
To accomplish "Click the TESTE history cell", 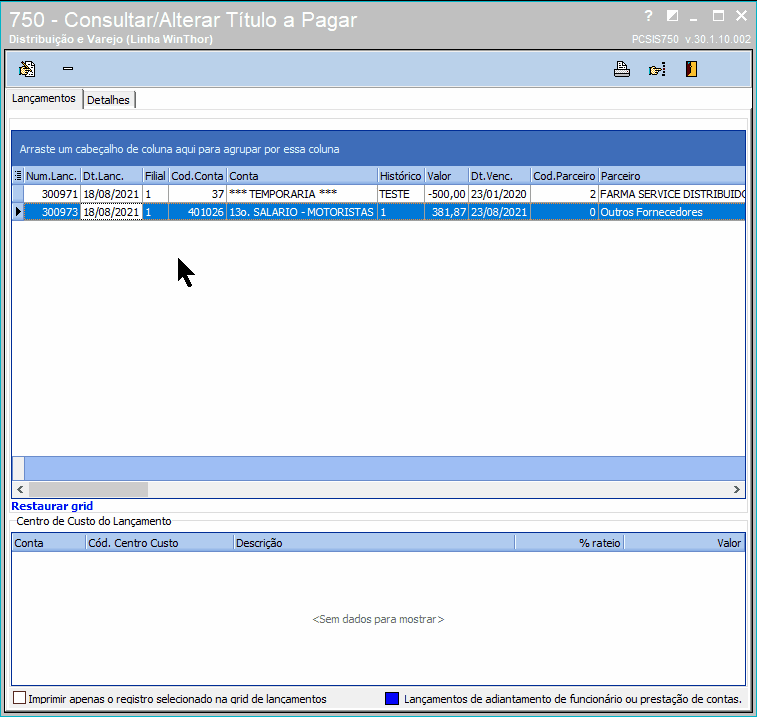I will (x=401, y=194).
